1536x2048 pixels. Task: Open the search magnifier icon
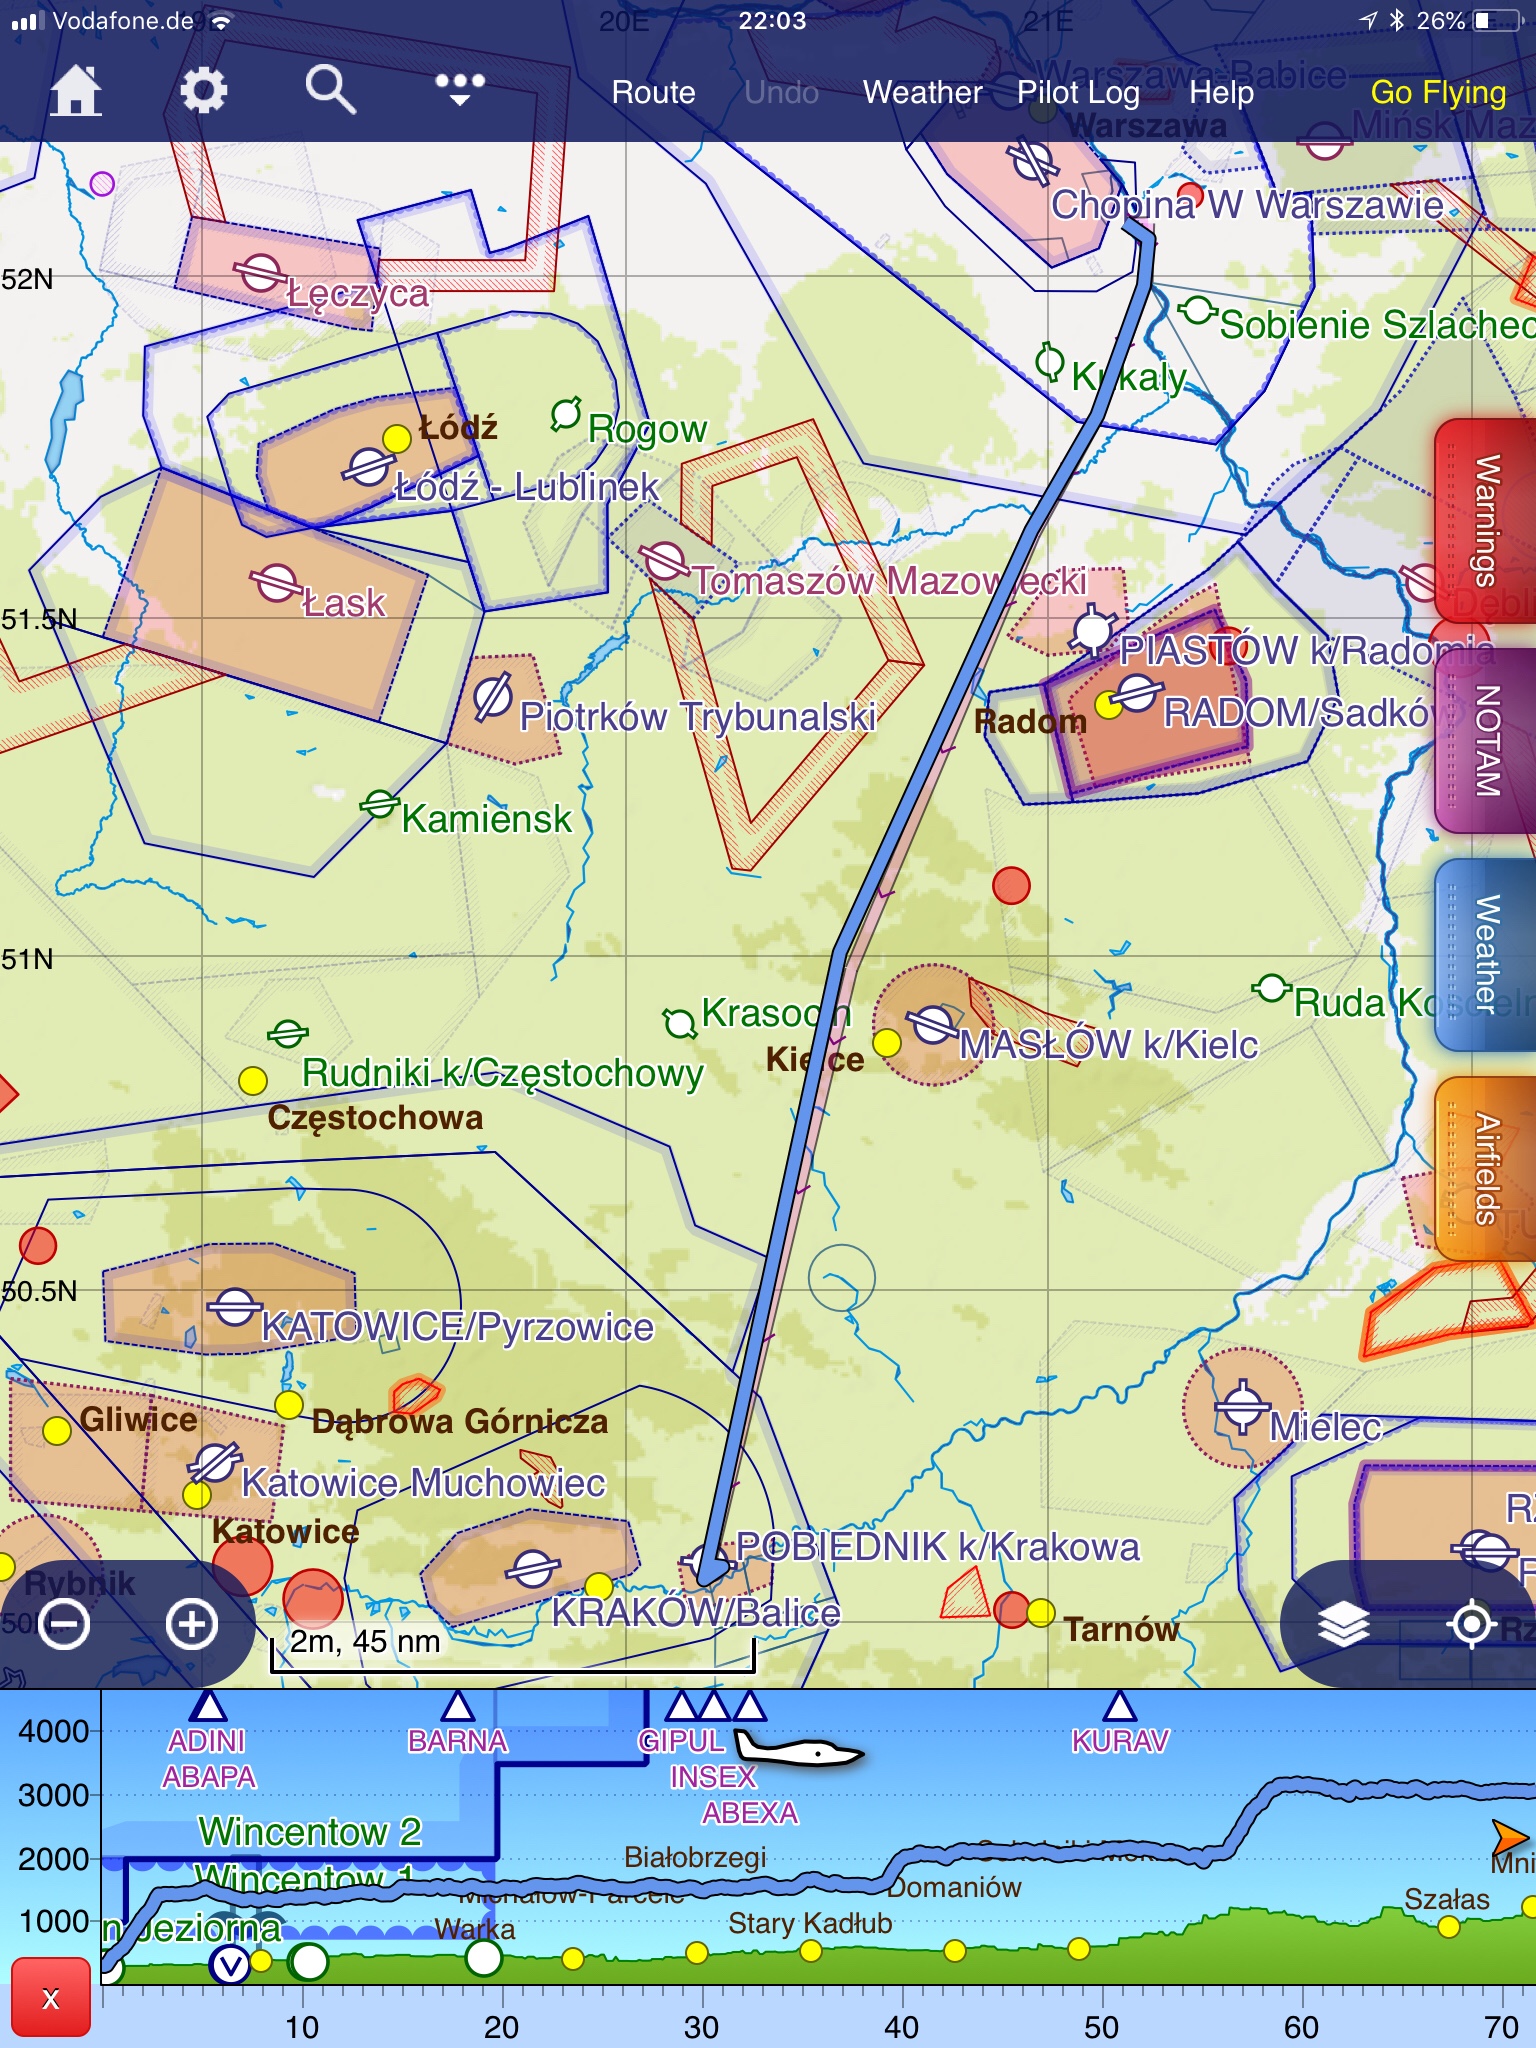point(331,91)
